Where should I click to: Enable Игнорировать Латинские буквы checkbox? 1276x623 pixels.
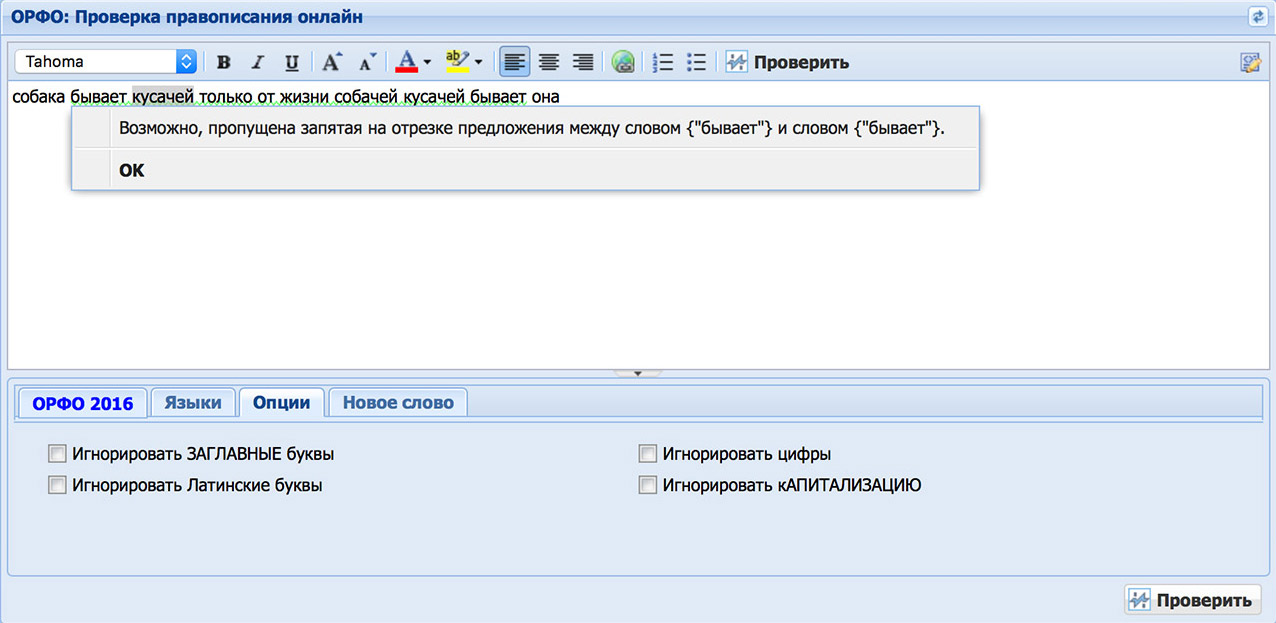57,486
